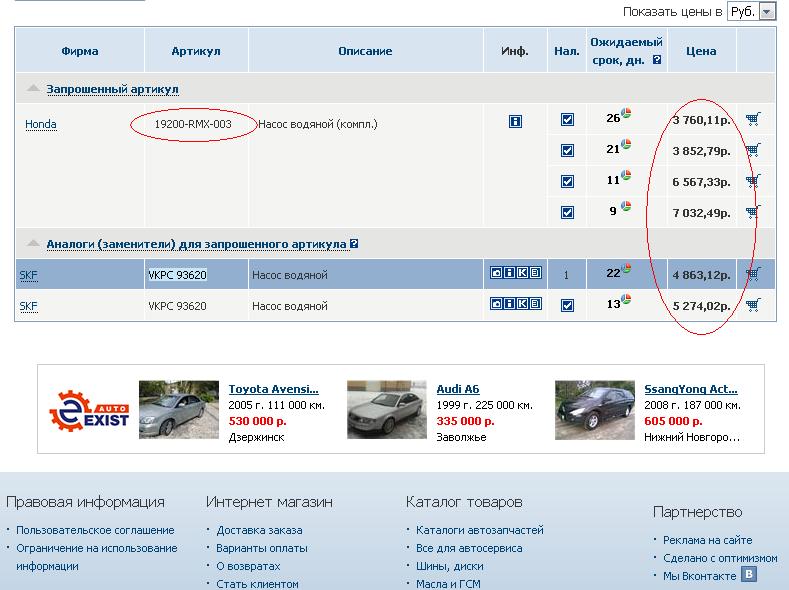This screenshot has height=590, width=789.
Task: Add the 5 274,02р. SKF pump to cart
Action: tap(753, 305)
